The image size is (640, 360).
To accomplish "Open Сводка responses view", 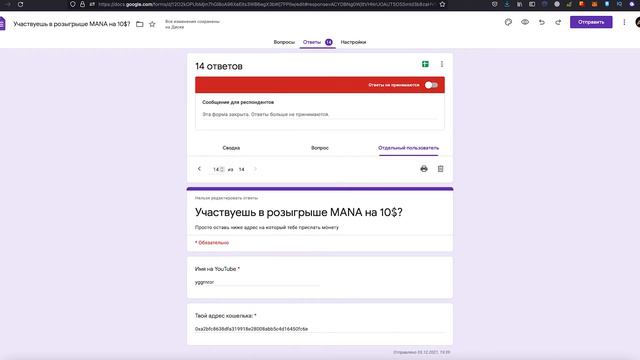I will pos(231,148).
